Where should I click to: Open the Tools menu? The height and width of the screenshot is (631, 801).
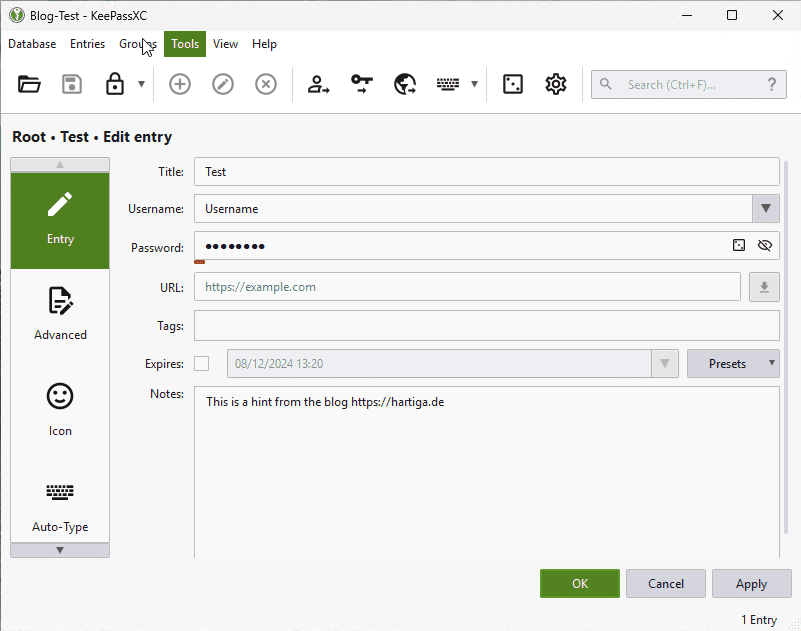click(x=185, y=44)
